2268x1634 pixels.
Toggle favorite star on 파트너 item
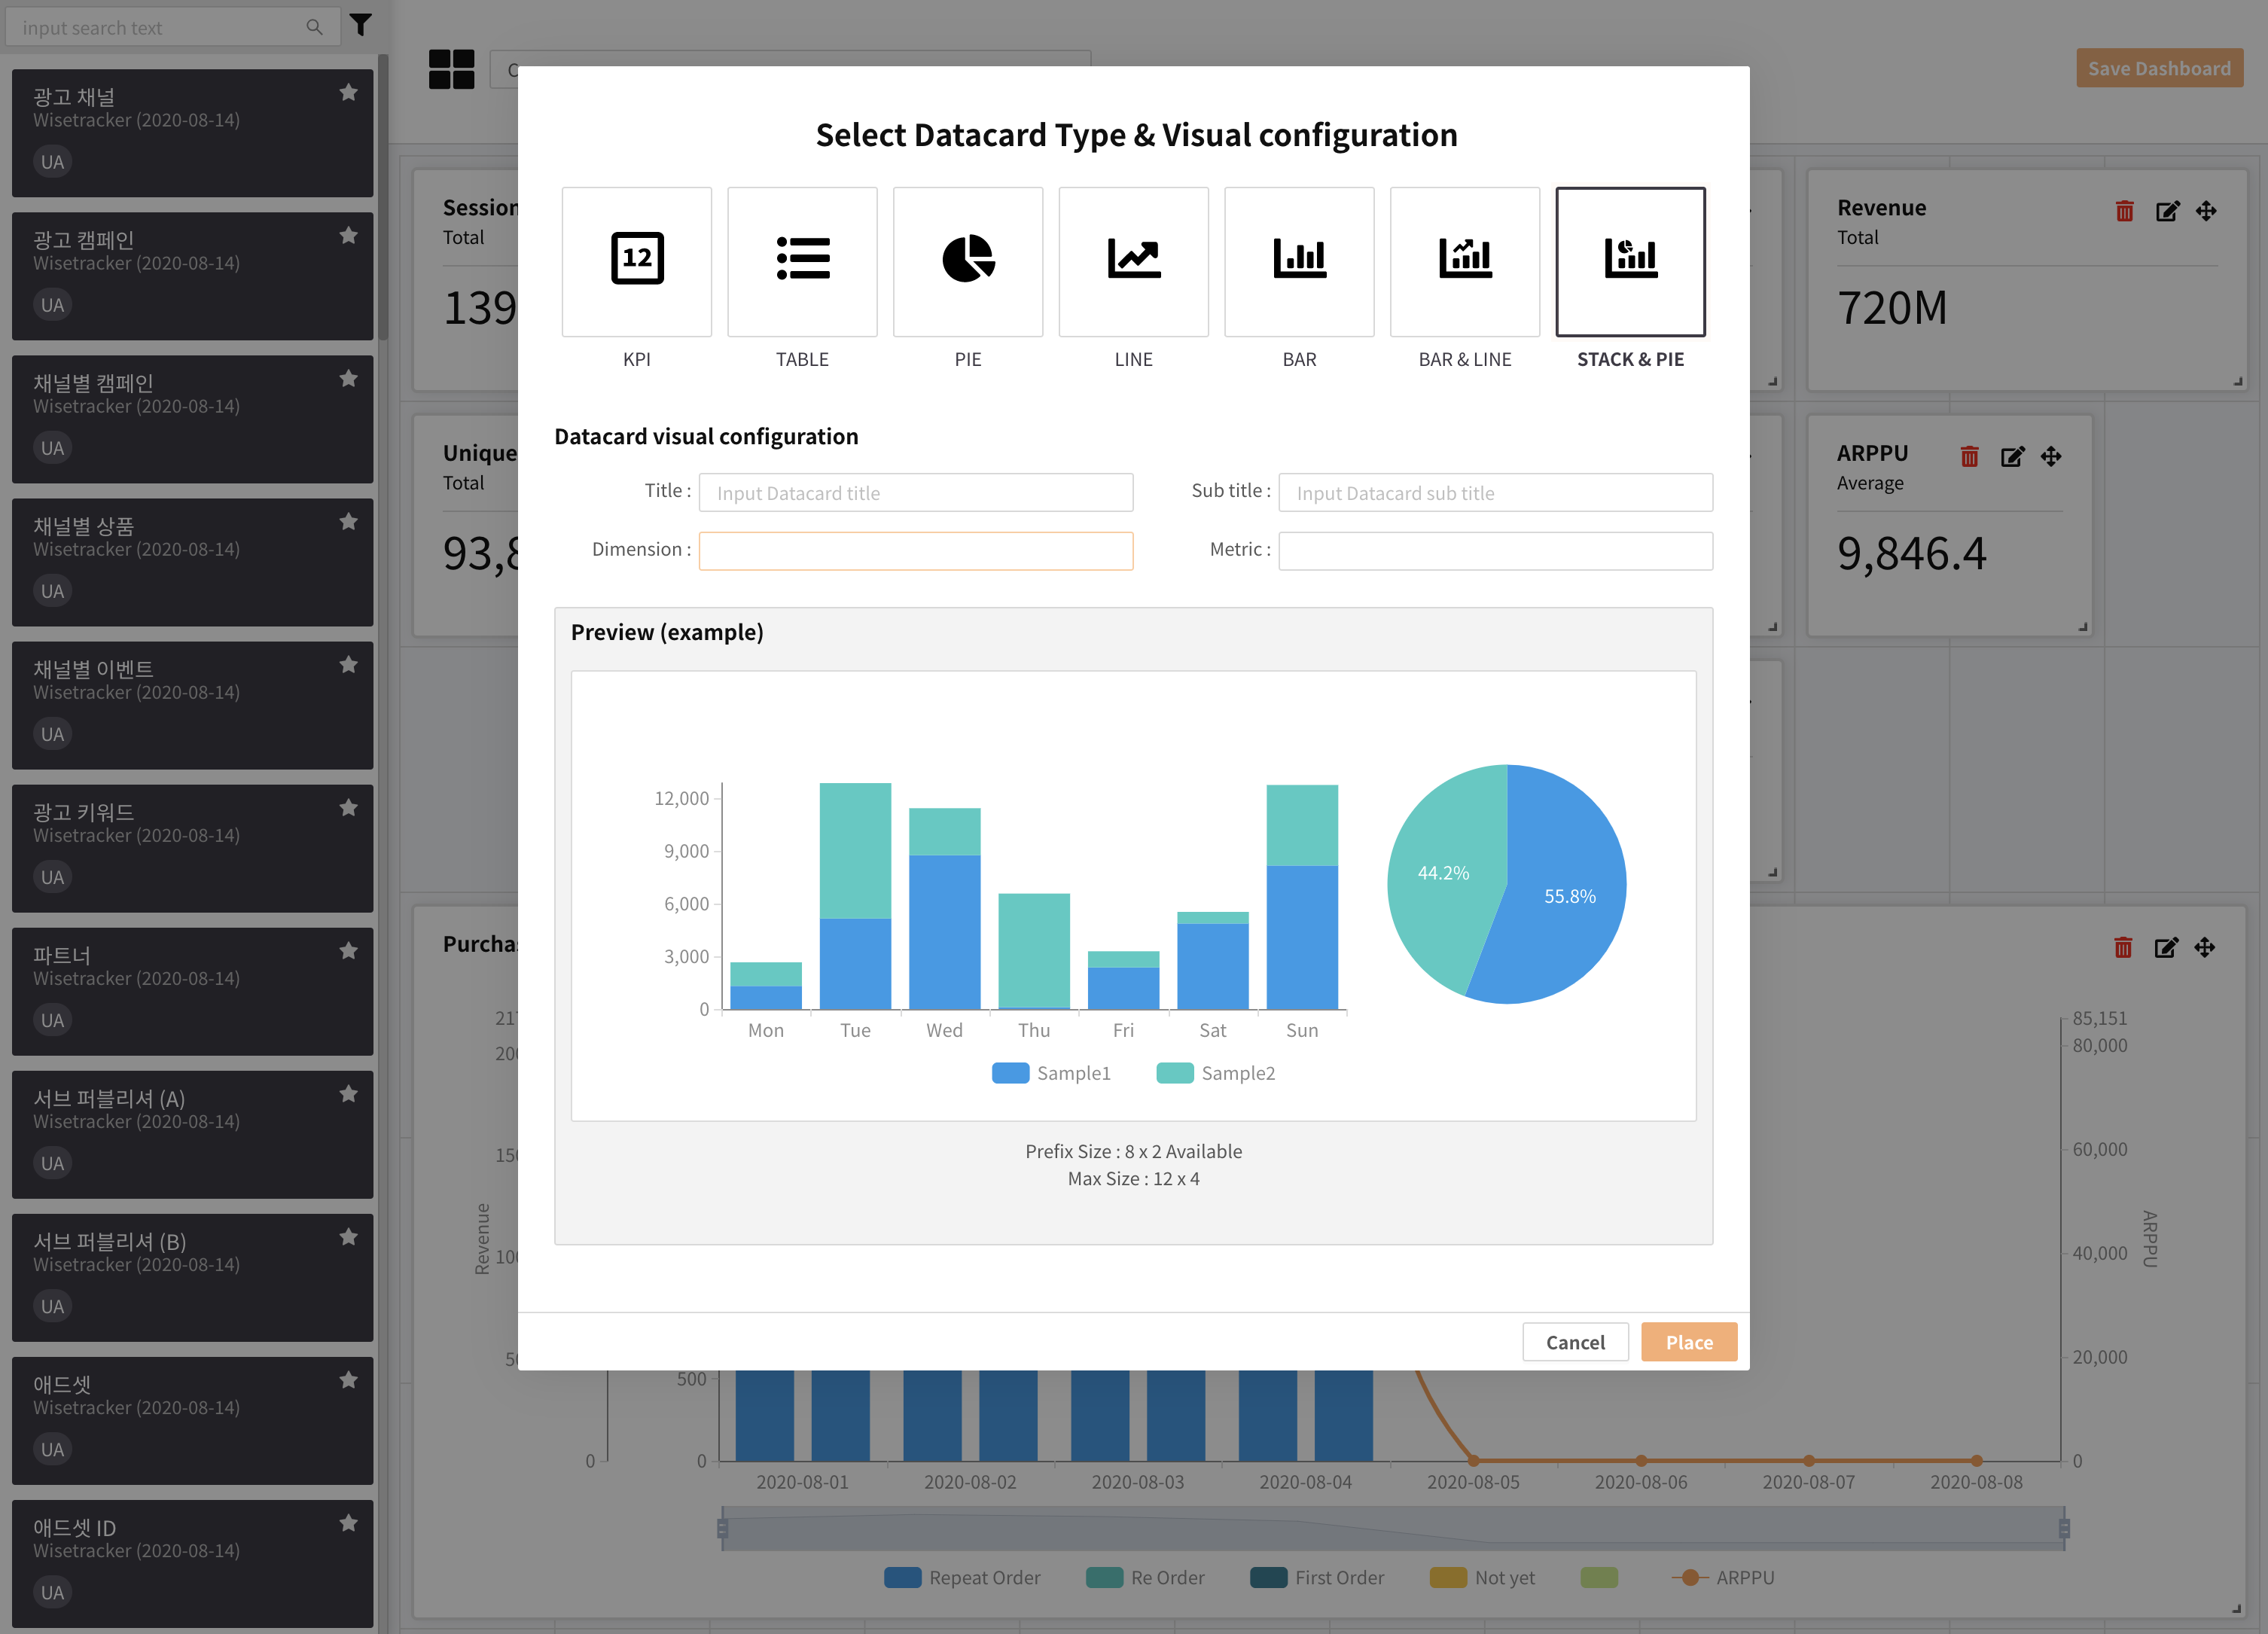[x=348, y=951]
